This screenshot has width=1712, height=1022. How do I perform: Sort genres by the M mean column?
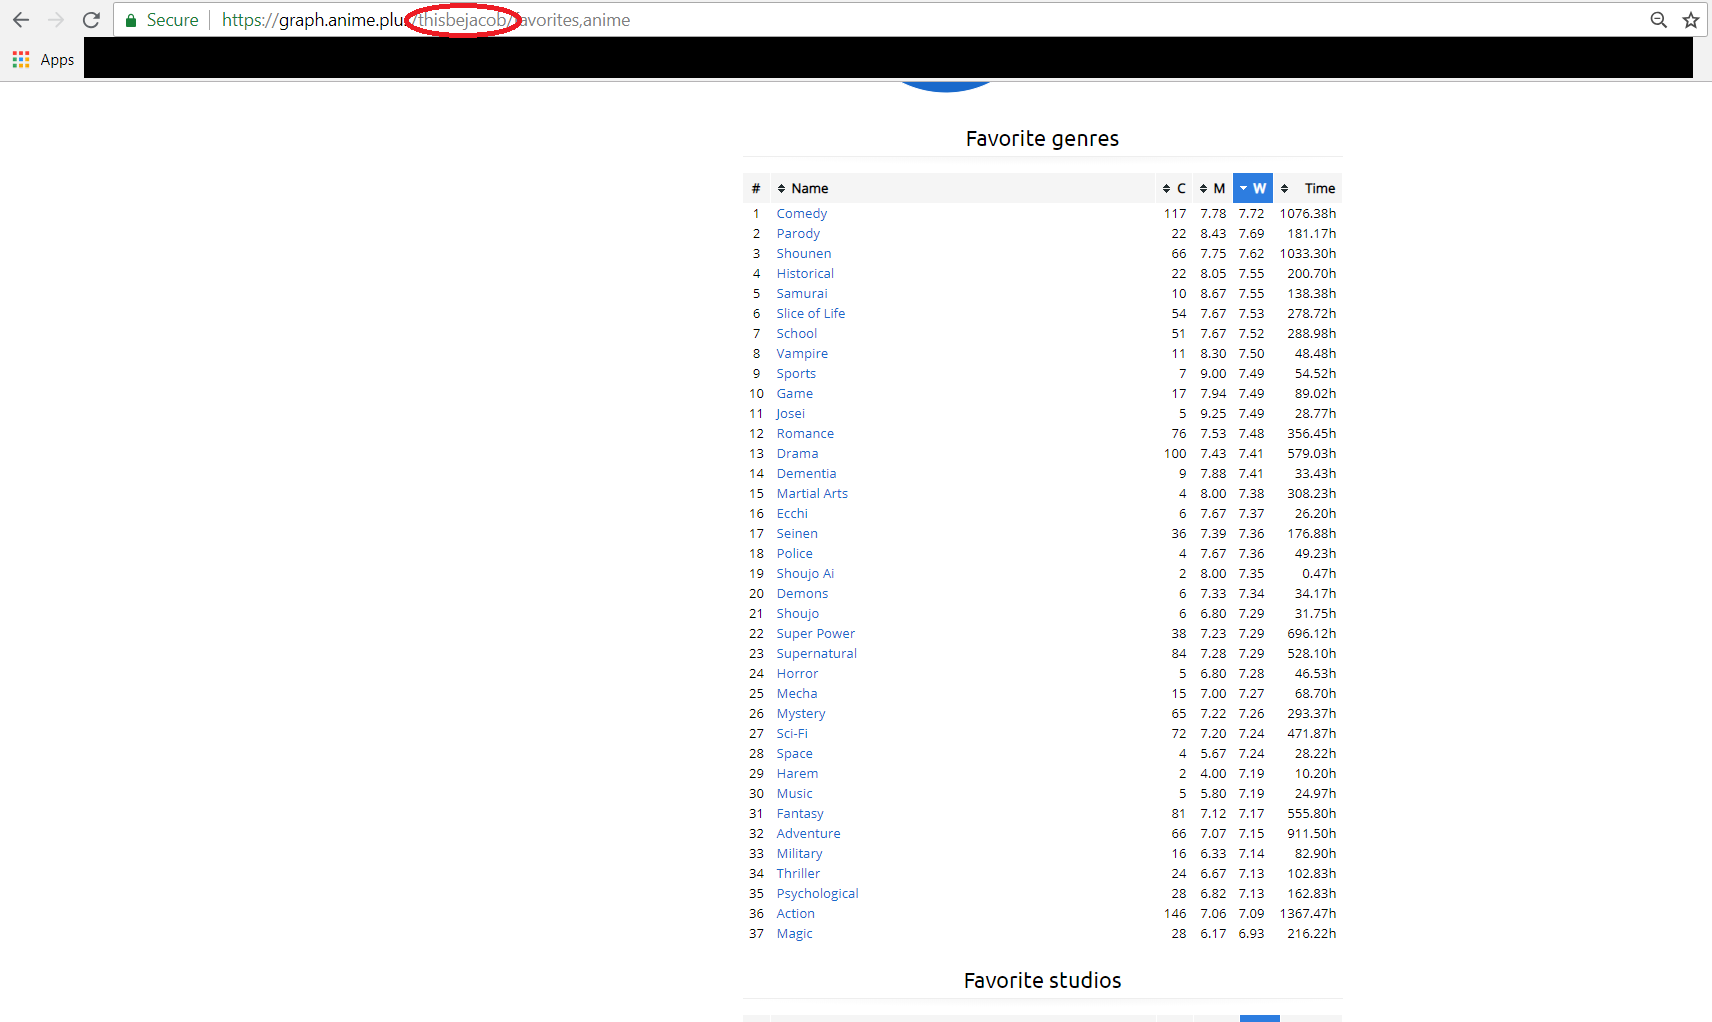click(x=1213, y=188)
